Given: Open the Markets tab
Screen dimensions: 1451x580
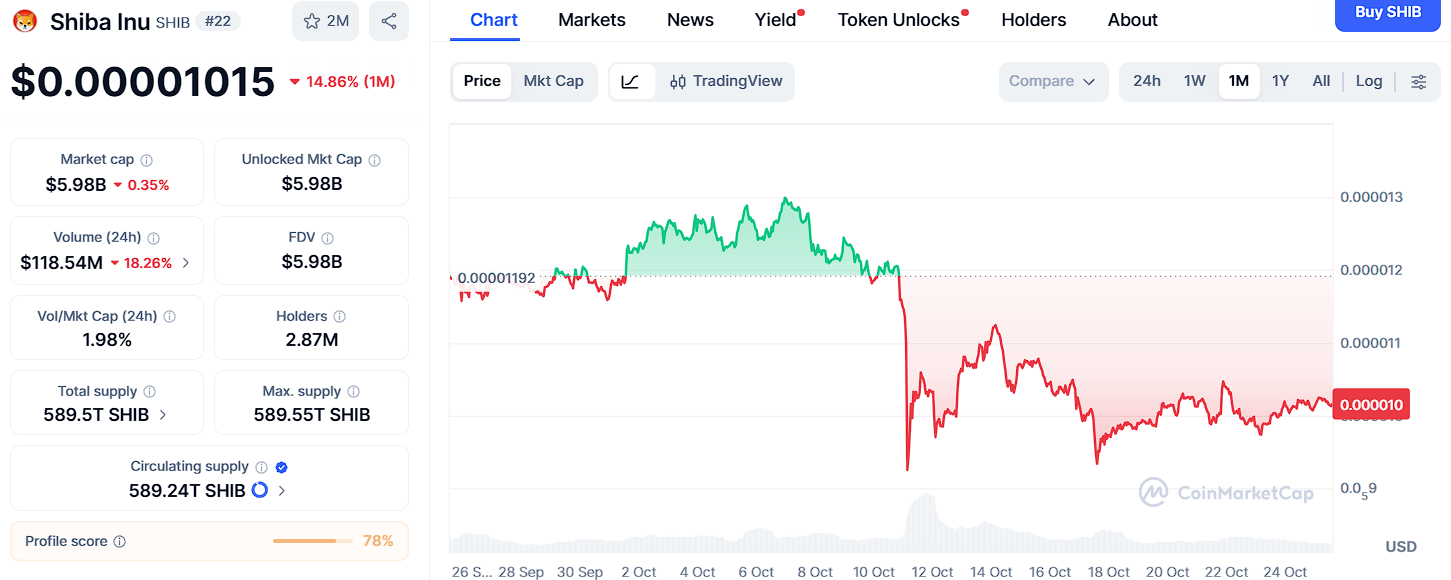Looking at the screenshot, I should 592,20.
